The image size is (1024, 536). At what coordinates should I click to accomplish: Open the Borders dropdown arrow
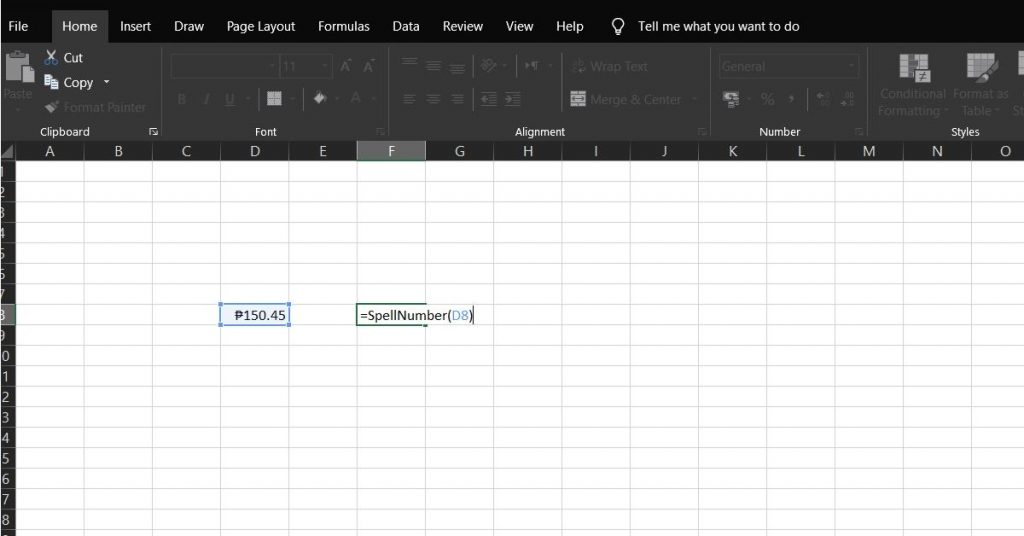[293, 99]
